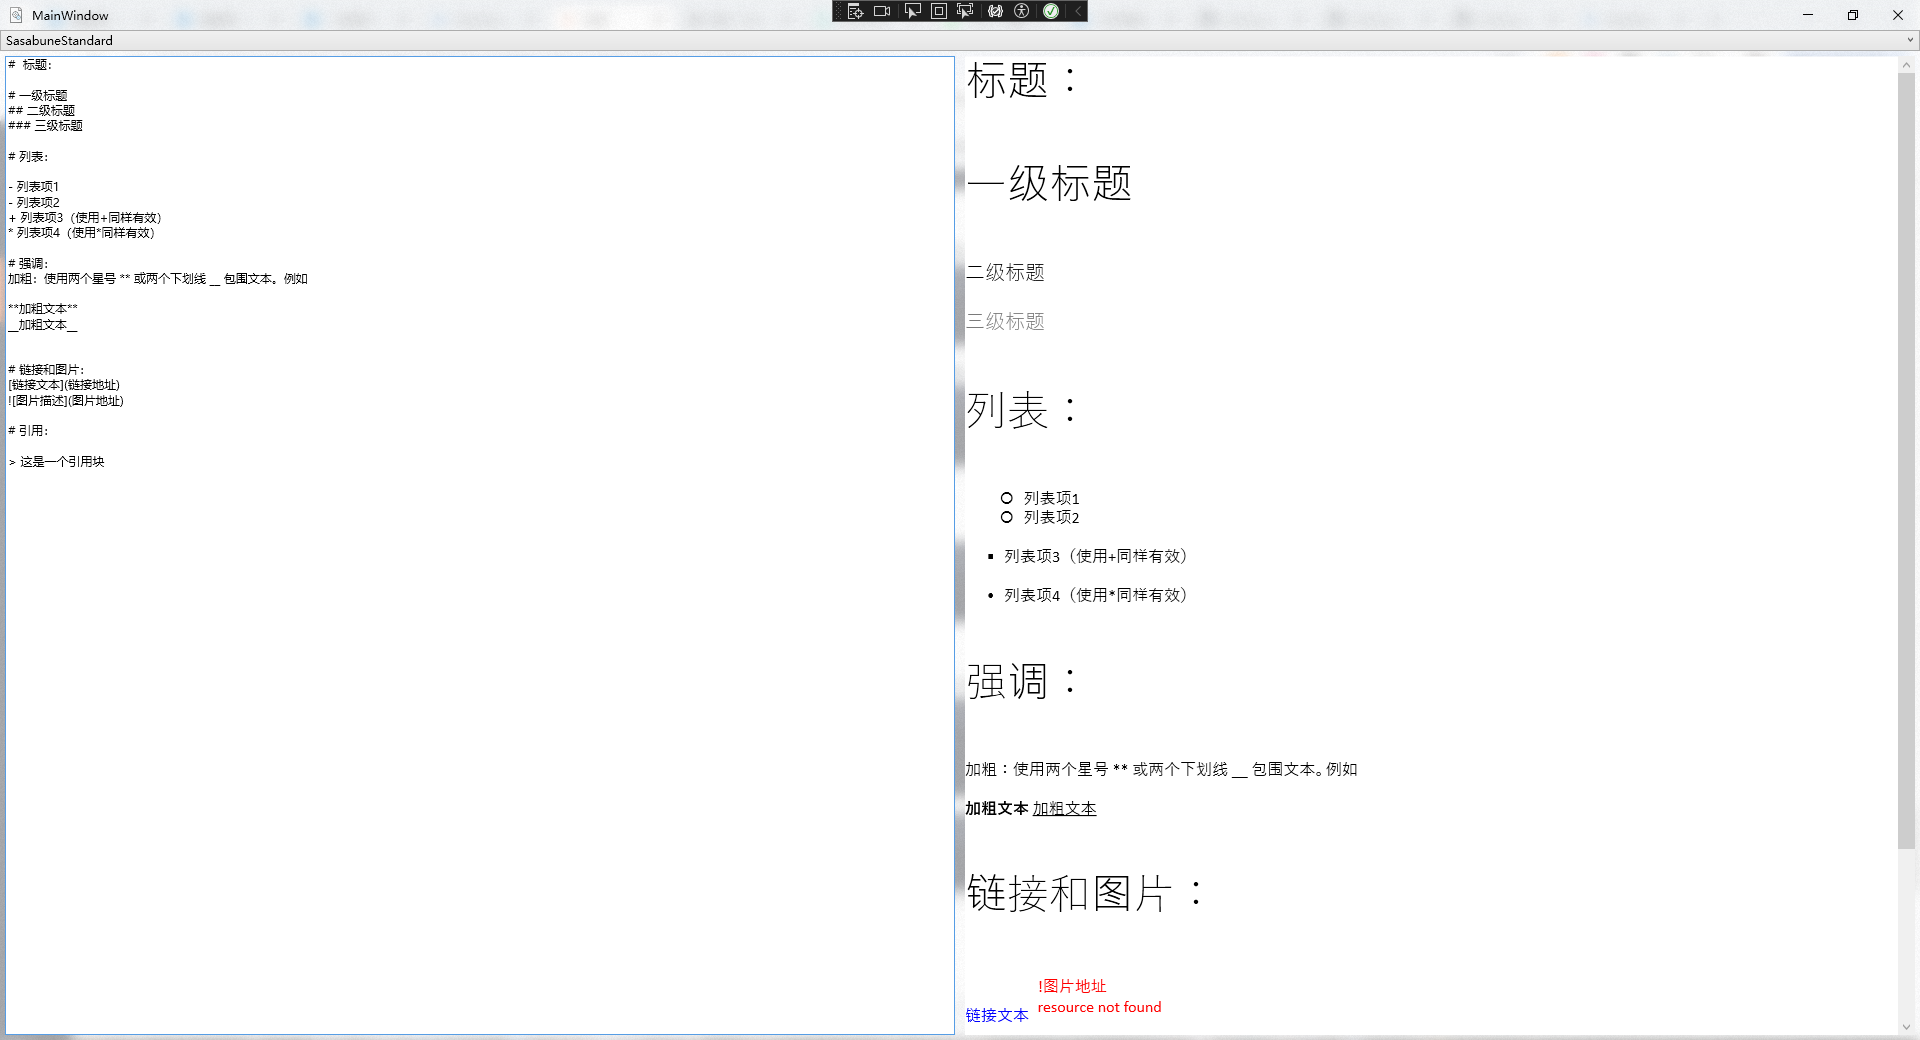Activate the Select Element cursor tool
The image size is (1920, 1040).
pyautogui.click(x=911, y=11)
